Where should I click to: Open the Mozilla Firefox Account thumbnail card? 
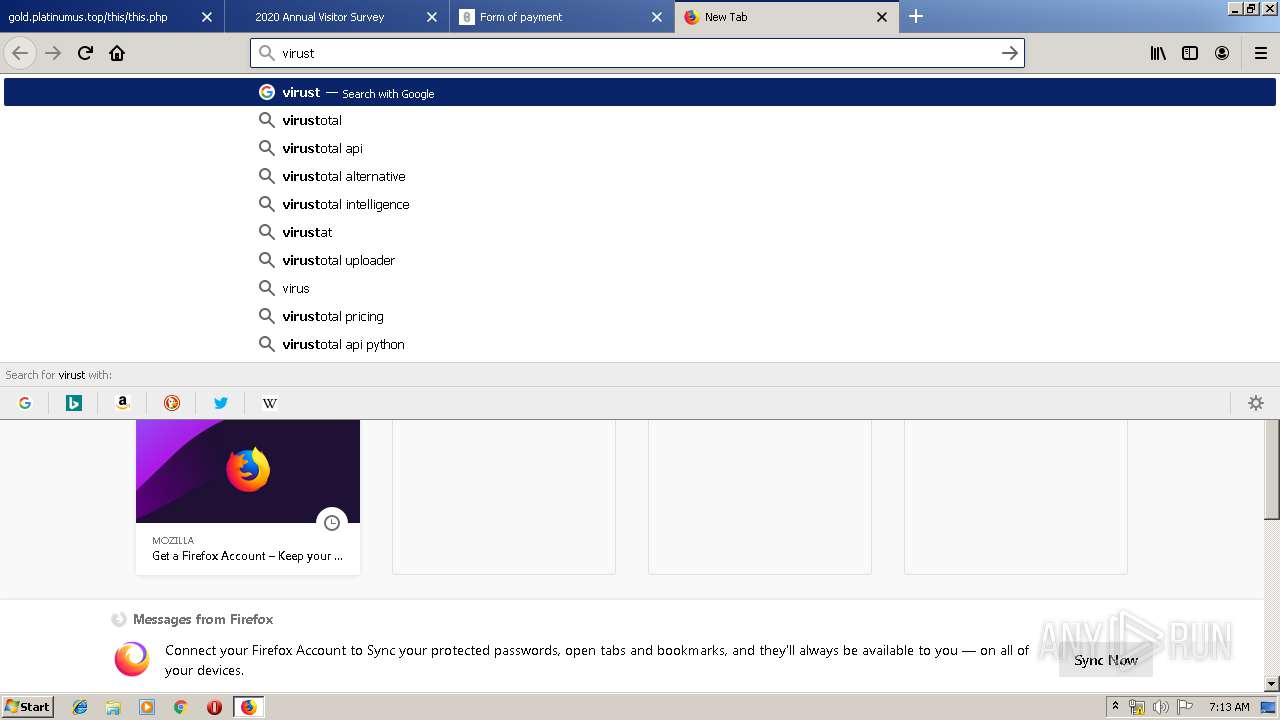tap(248, 497)
